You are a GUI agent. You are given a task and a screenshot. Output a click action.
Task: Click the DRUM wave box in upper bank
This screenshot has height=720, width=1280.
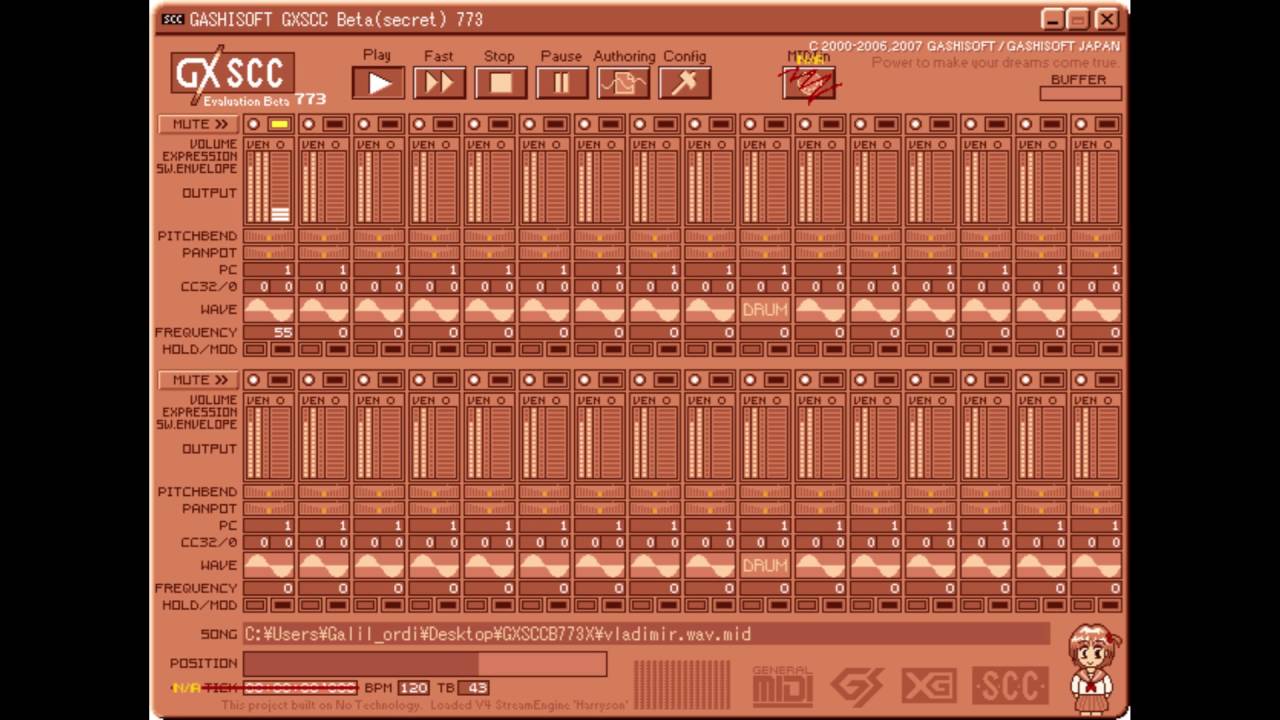tap(765, 310)
